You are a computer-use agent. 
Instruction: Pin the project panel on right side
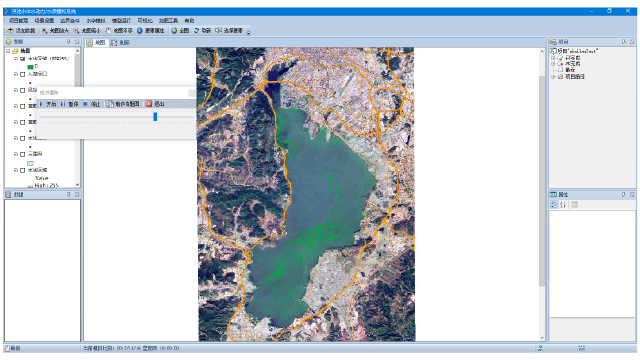point(624,42)
